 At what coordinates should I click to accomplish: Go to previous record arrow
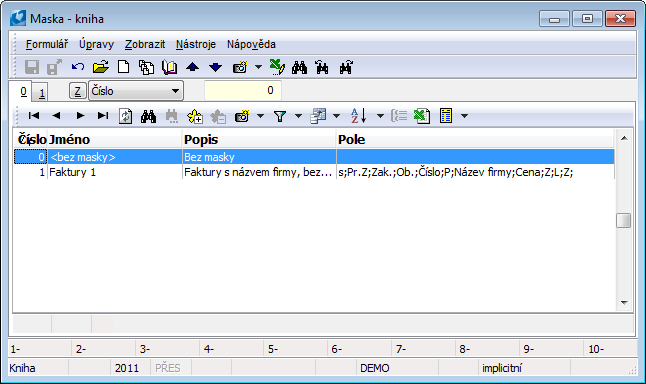click(56, 116)
